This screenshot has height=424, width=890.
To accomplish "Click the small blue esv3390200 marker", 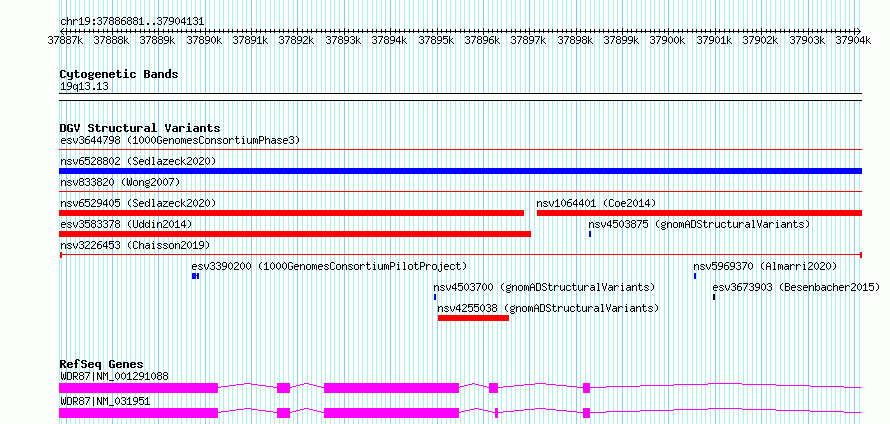I will click(195, 276).
